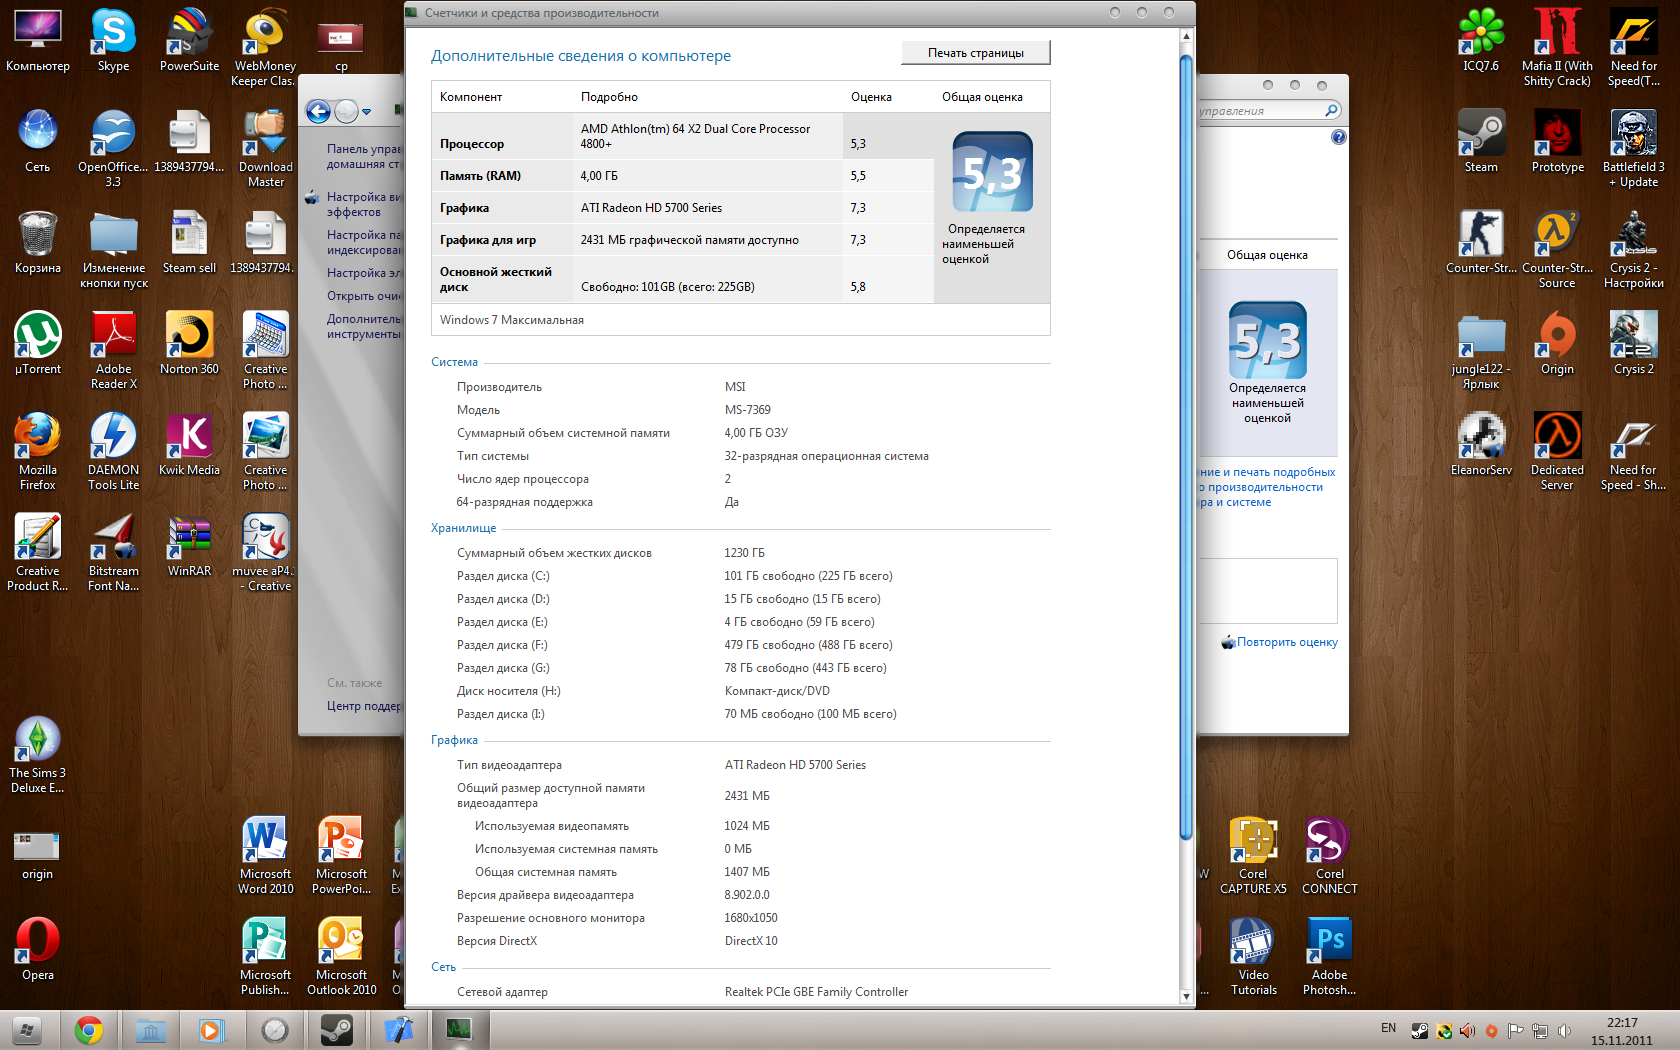
Task: Click the 1680x1050 resolution value
Action: (x=751, y=918)
